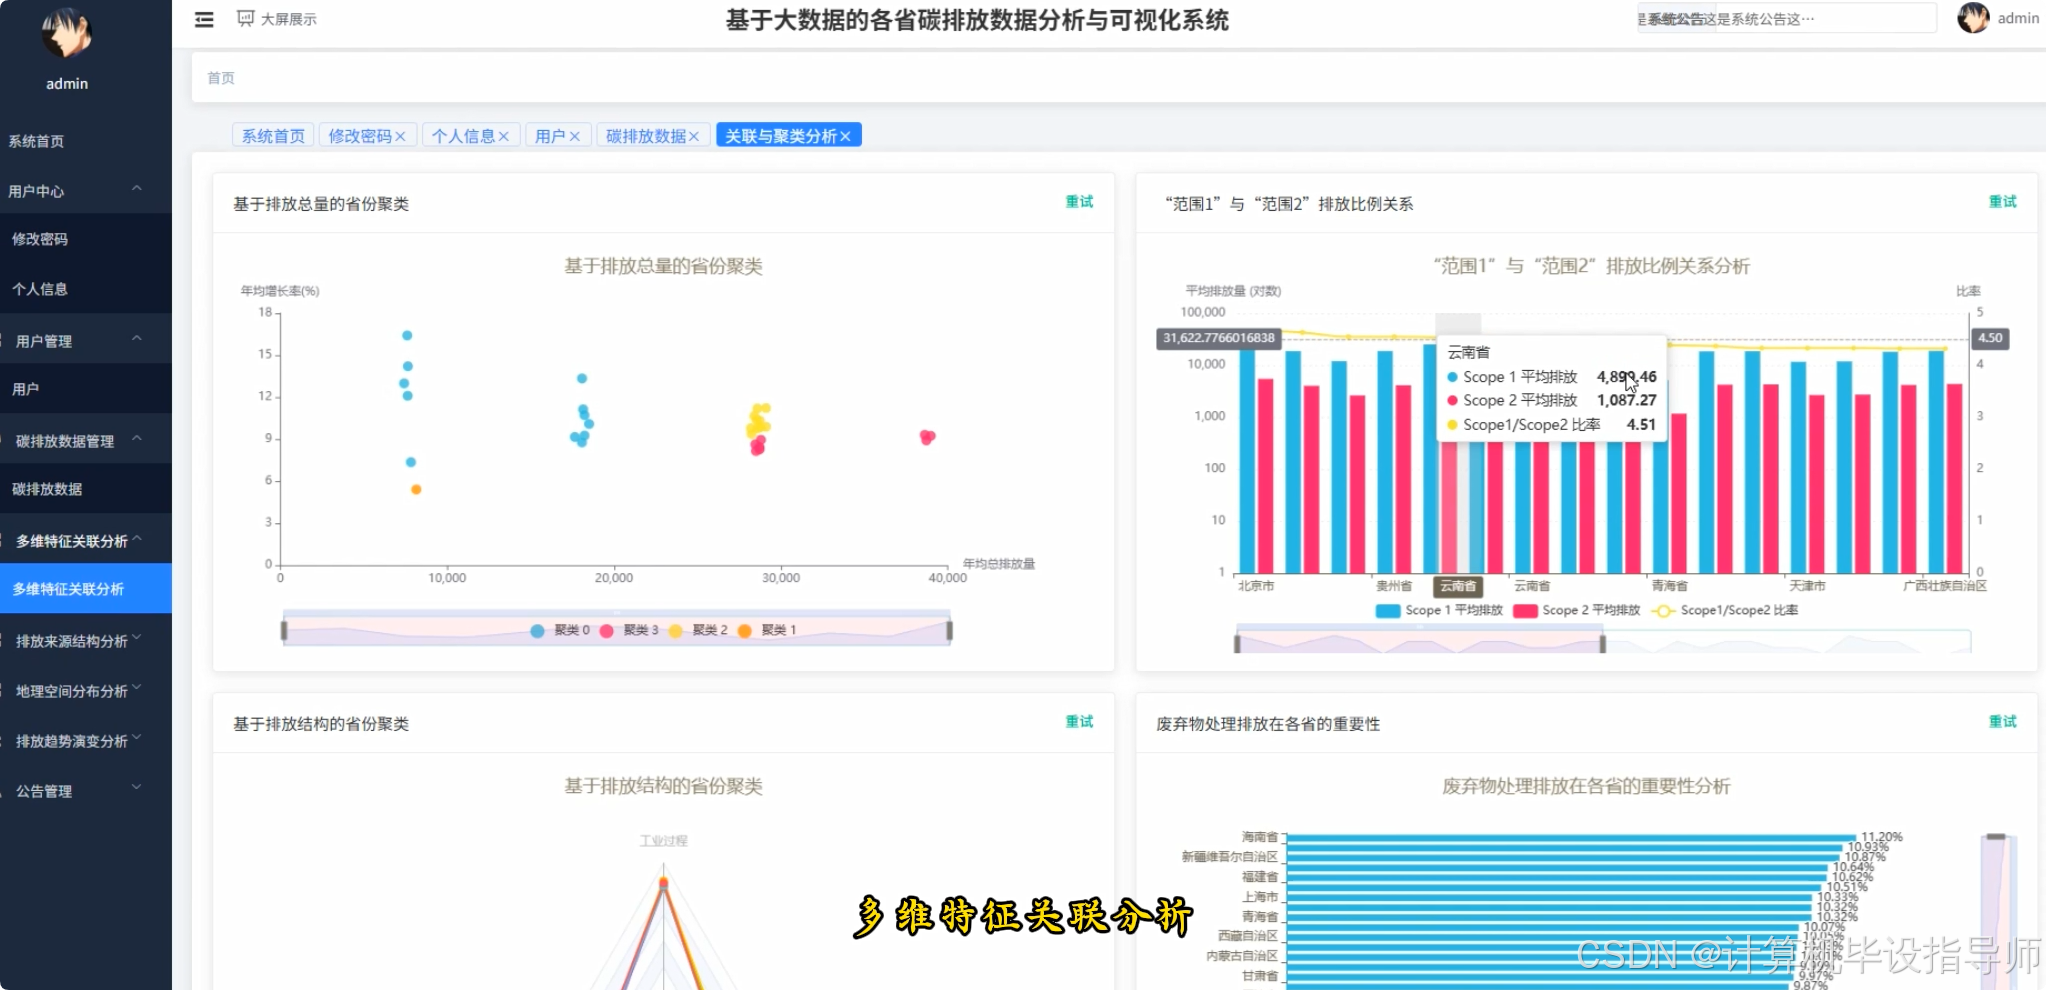Open 碳排放数据 in the sidebar
Screen dimensions: 2046x990
pyautogui.click(x=86, y=489)
